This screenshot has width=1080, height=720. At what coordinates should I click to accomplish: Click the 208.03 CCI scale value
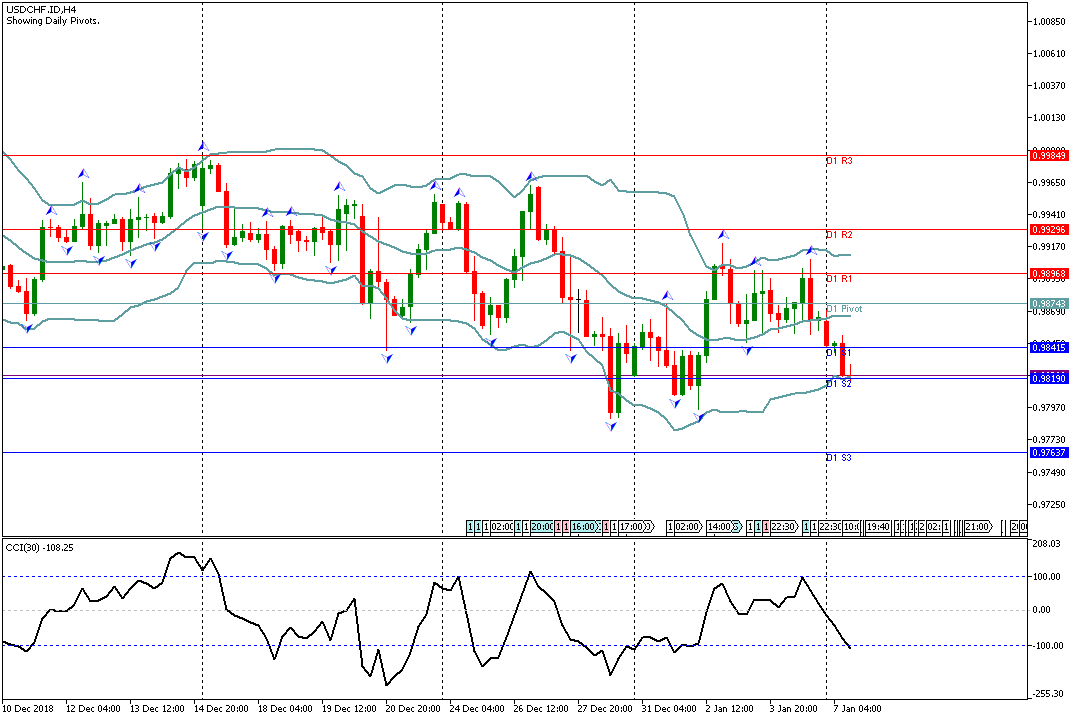[x=1047, y=544]
